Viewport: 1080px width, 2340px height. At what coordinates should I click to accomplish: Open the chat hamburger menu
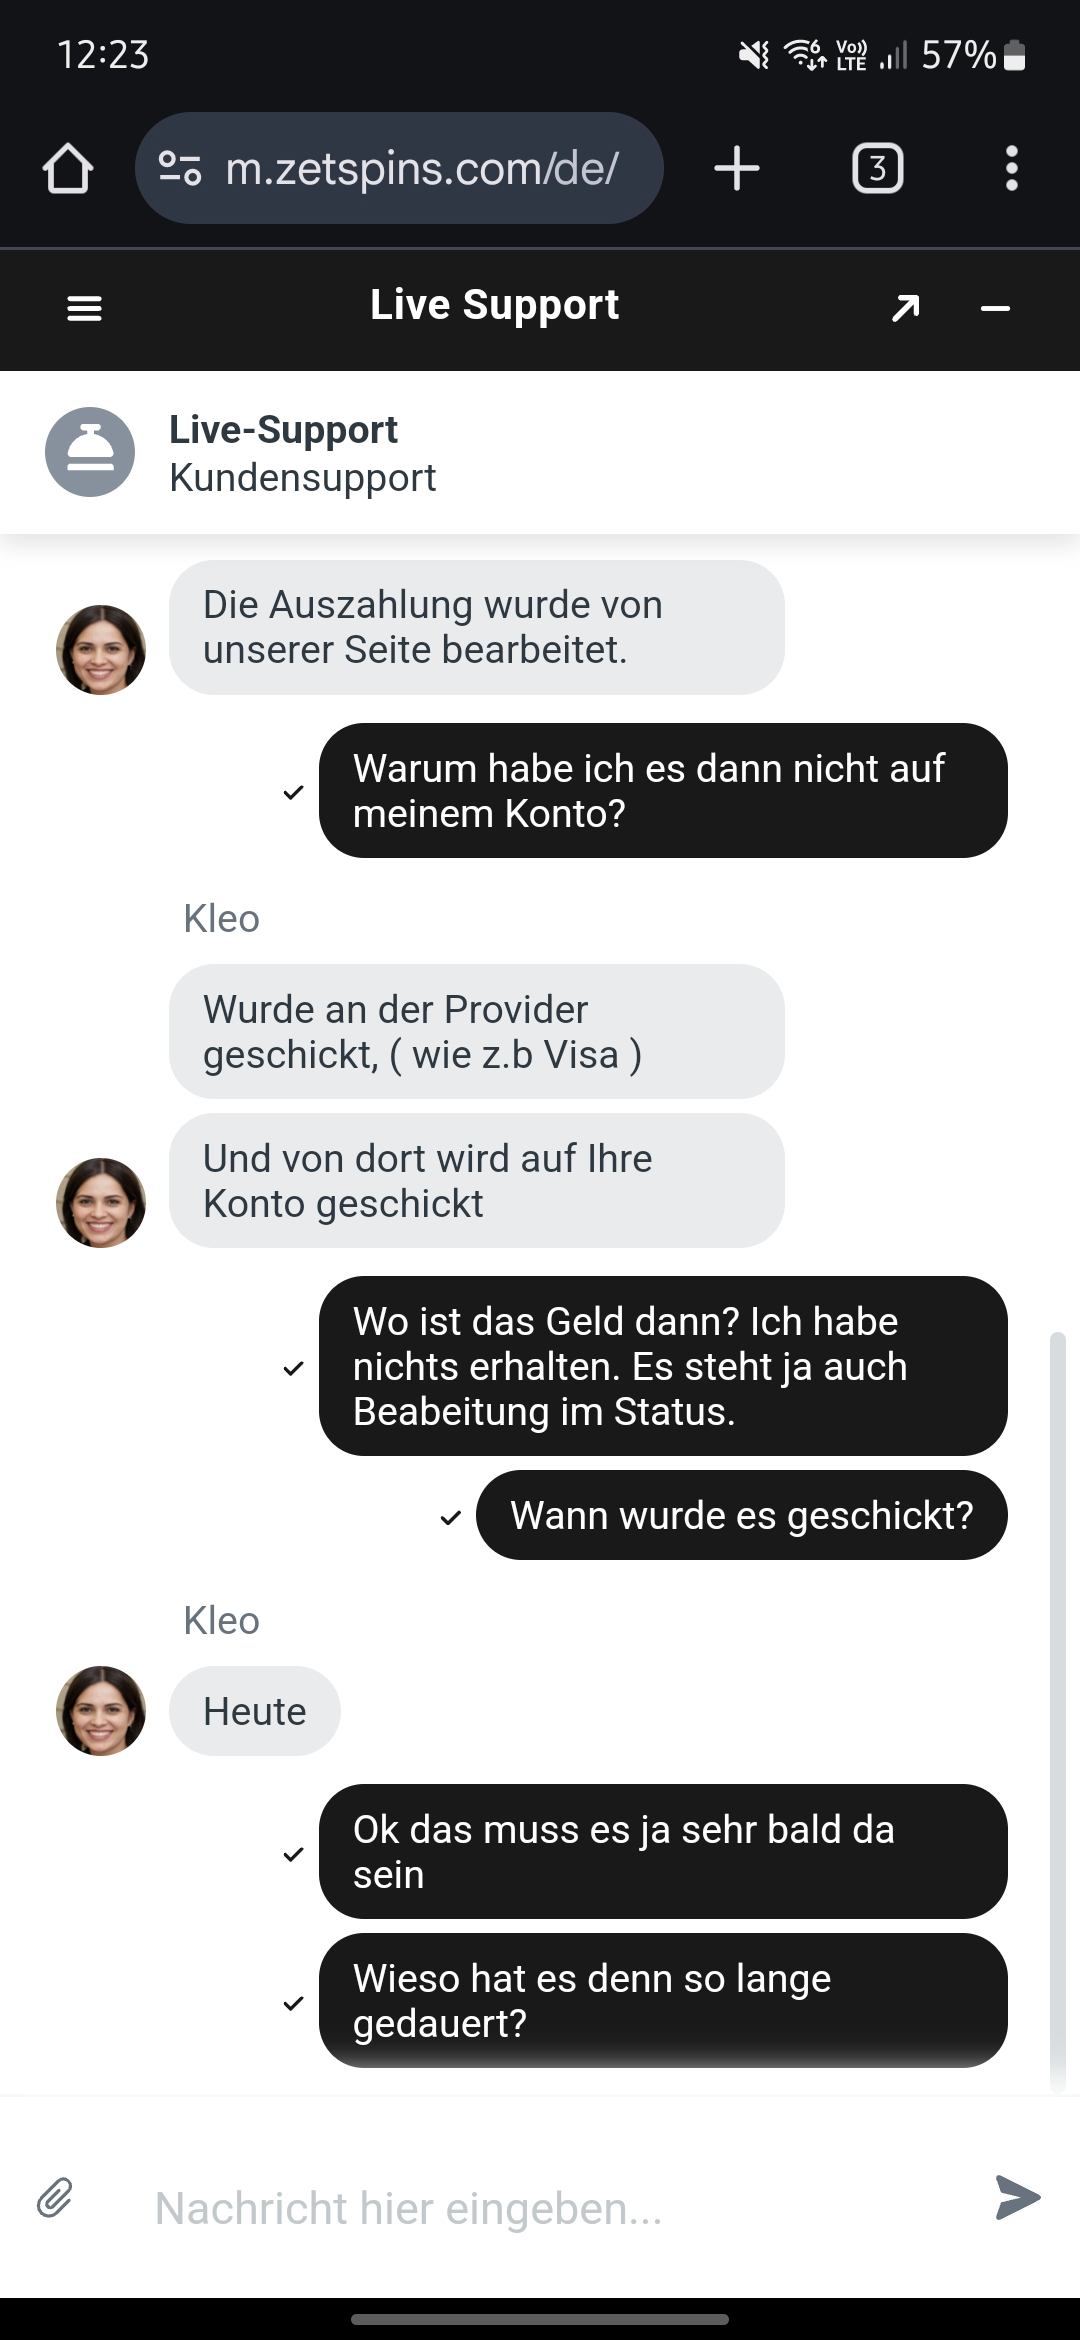(84, 309)
